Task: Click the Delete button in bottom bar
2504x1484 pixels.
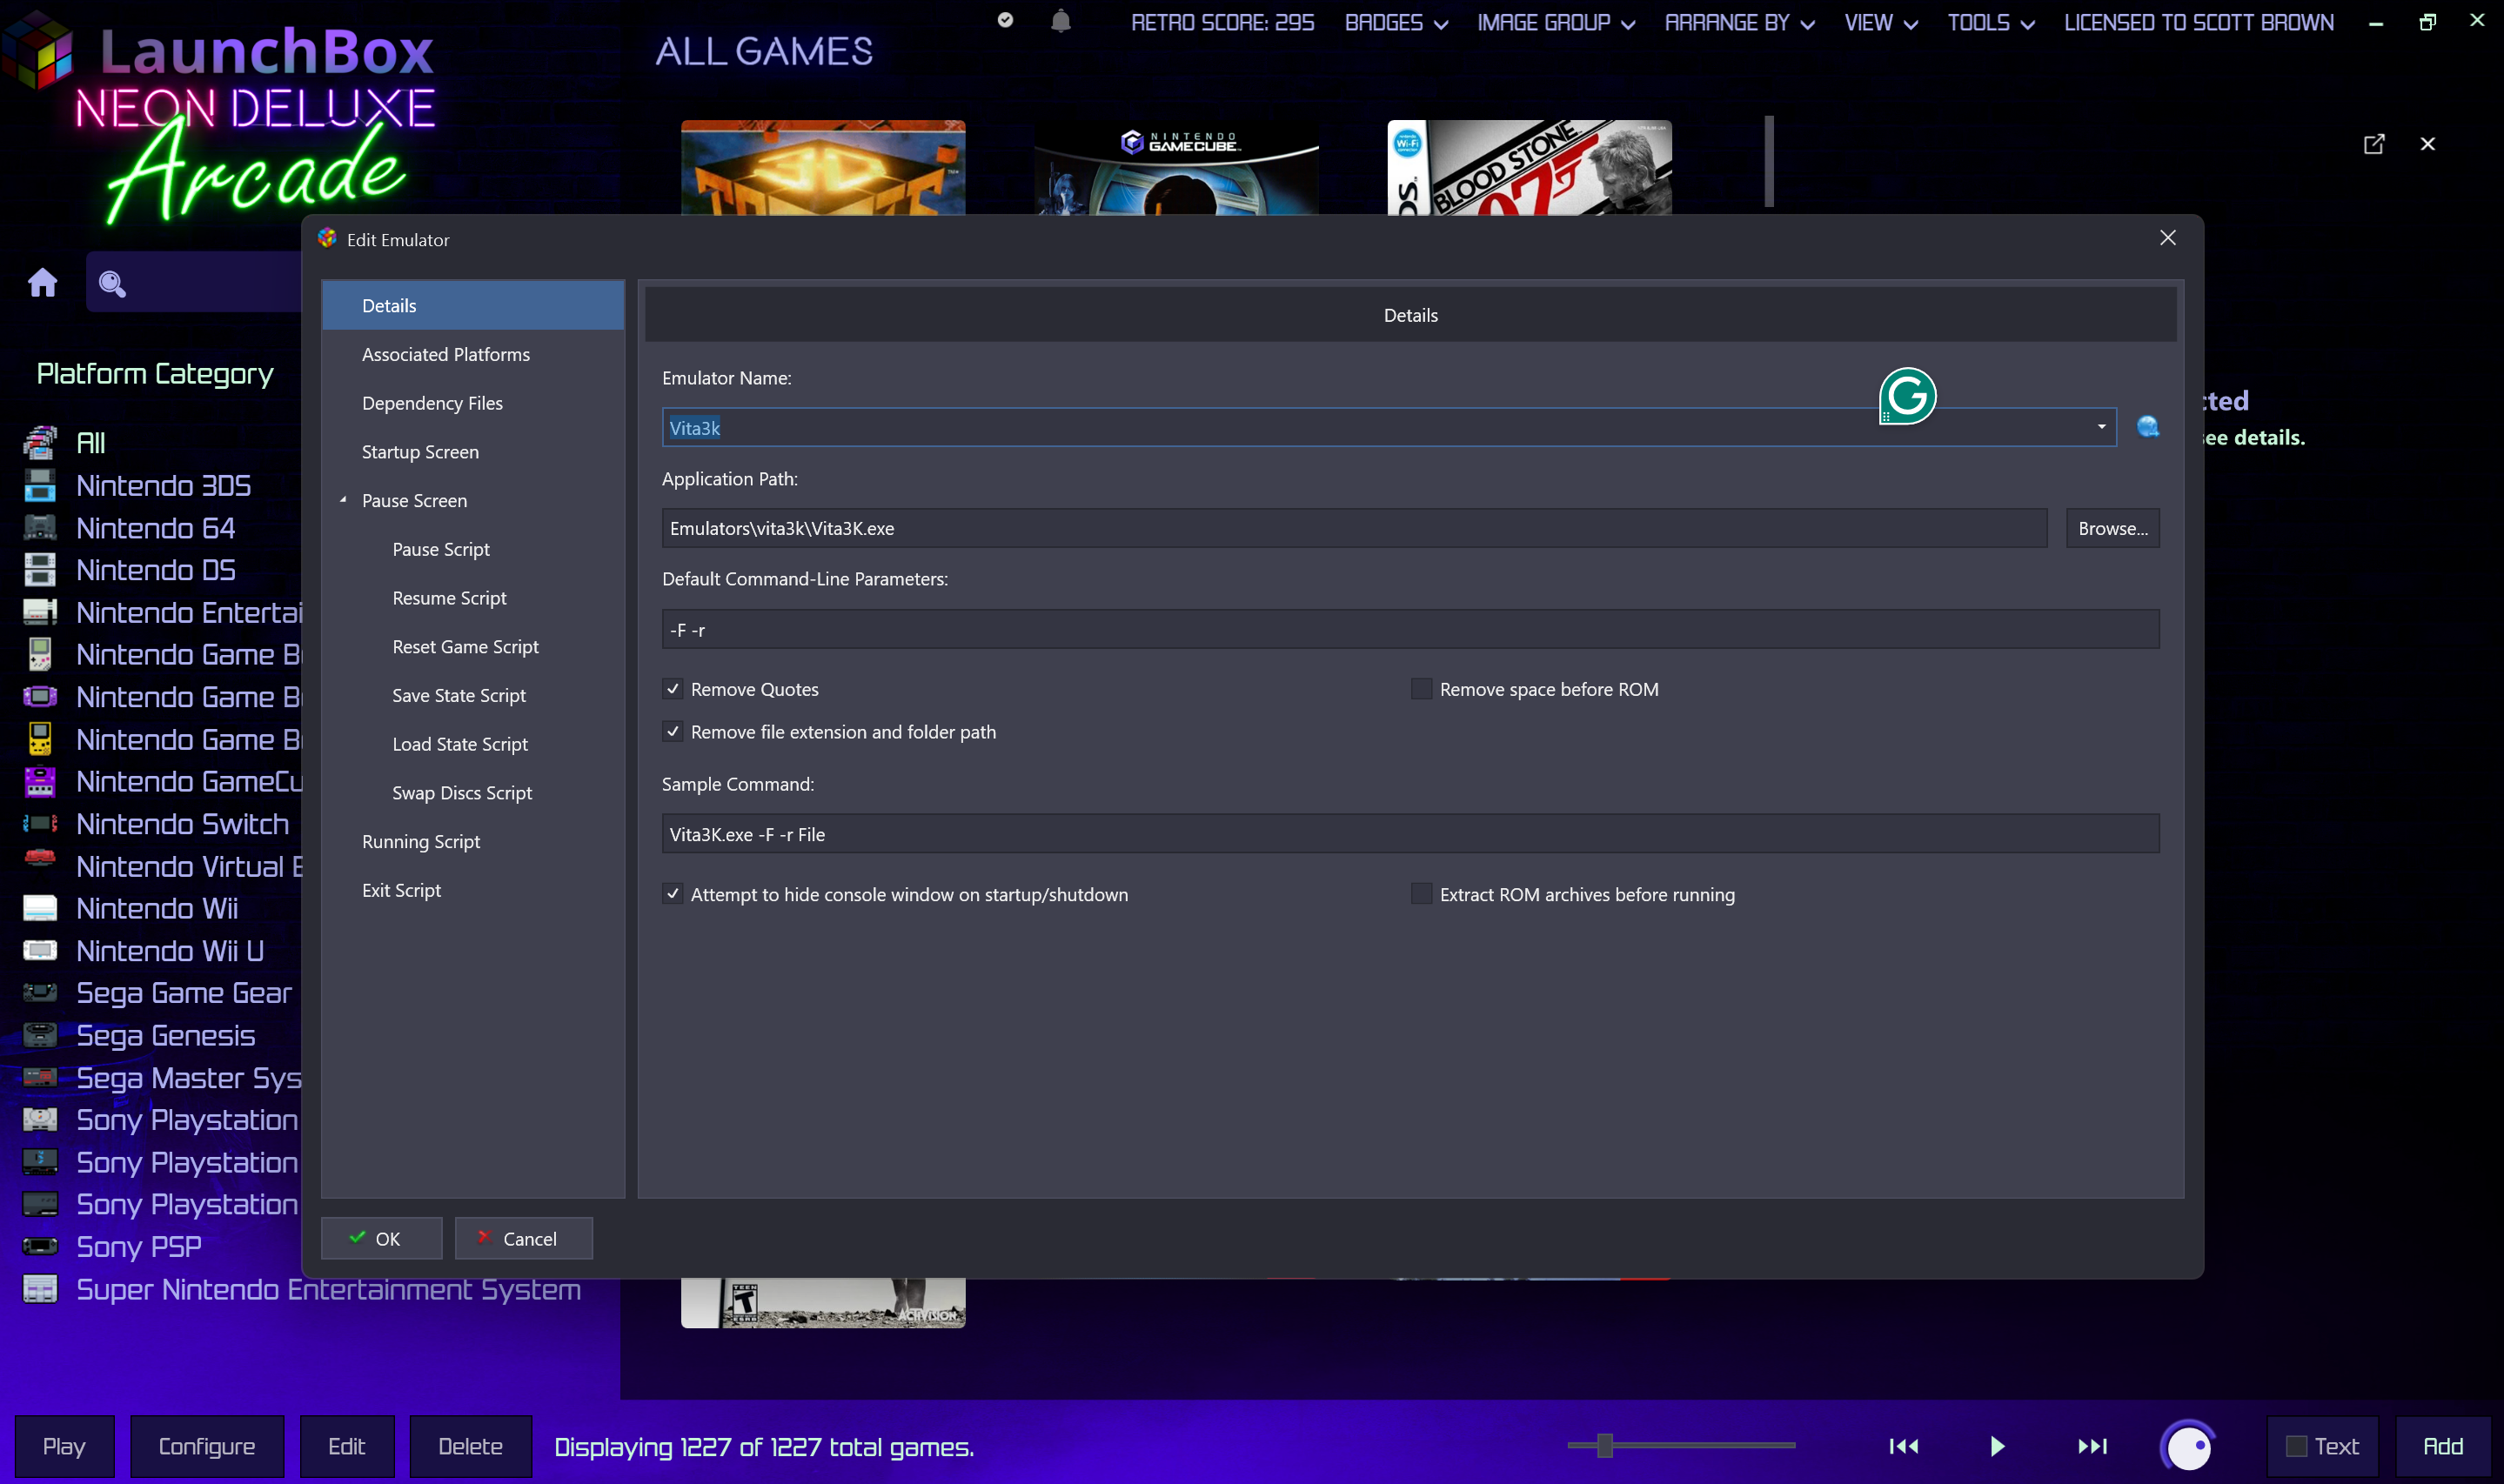Action: coord(470,1446)
